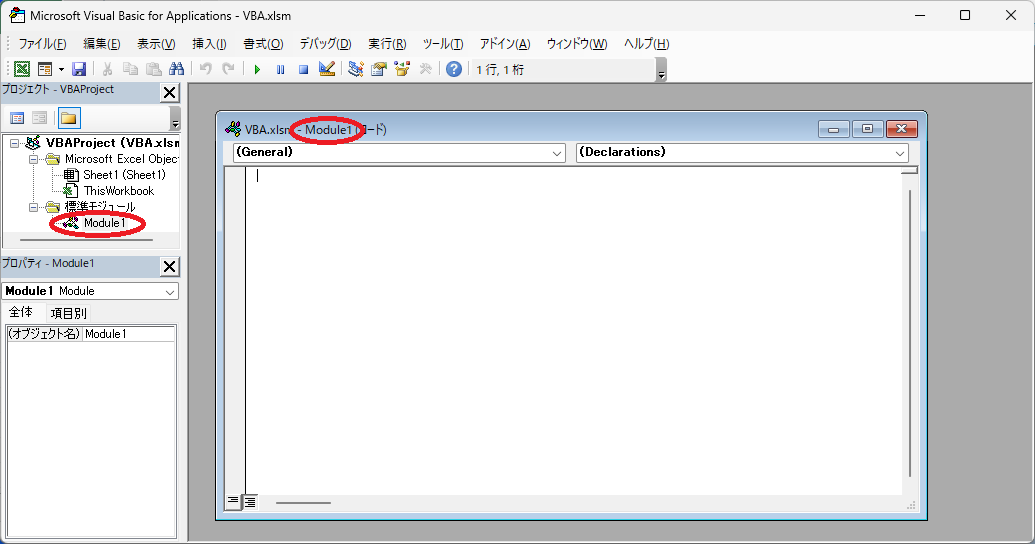Open Object Browser toolbar icon
Image resolution: width=1035 pixels, height=544 pixels.
pos(402,69)
